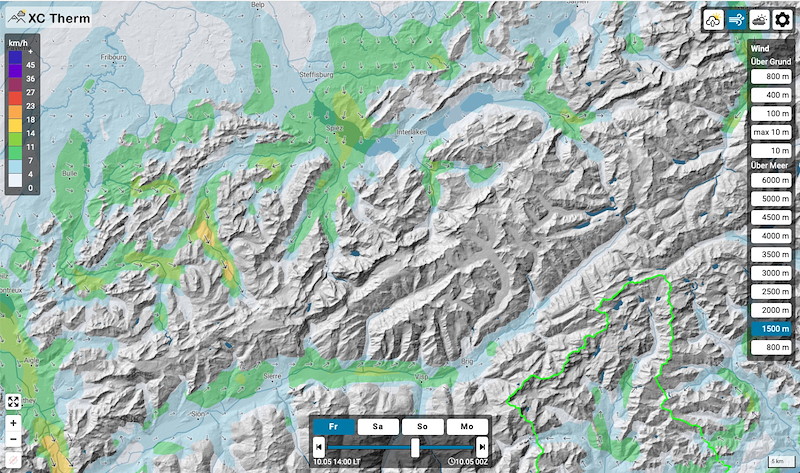The height and width of the screenshot is (473, 800).
Task: Step to previous forecast time
Action: (319, 446)
